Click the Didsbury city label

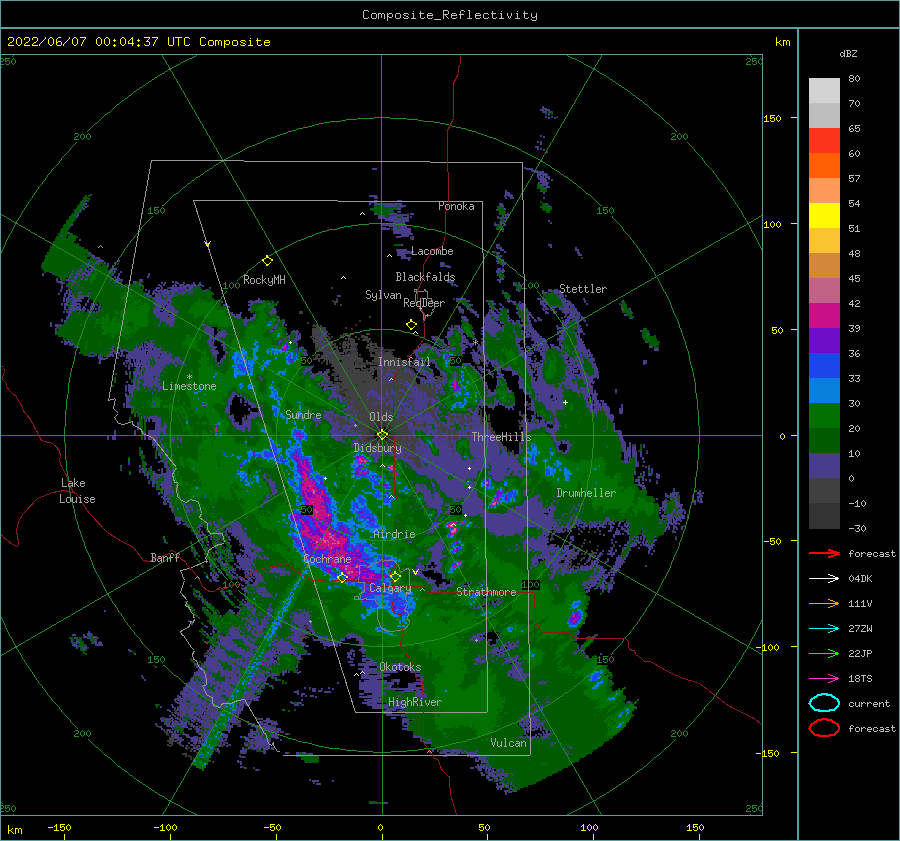point(377,448)
